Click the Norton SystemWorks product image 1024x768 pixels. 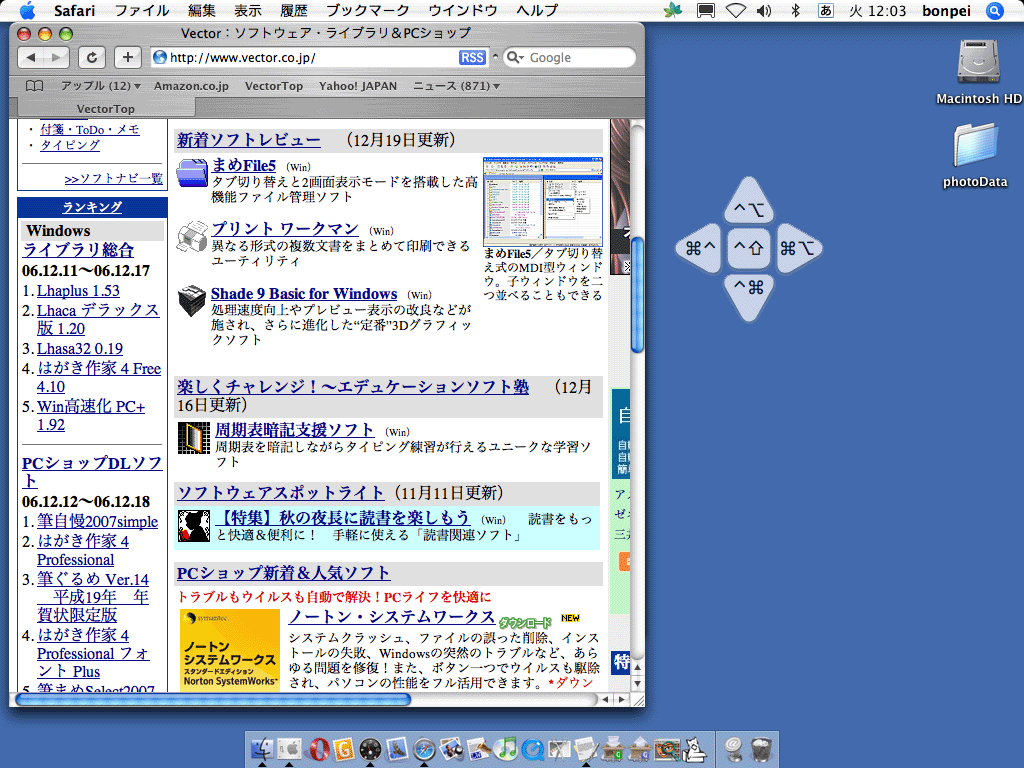point(230,649)
